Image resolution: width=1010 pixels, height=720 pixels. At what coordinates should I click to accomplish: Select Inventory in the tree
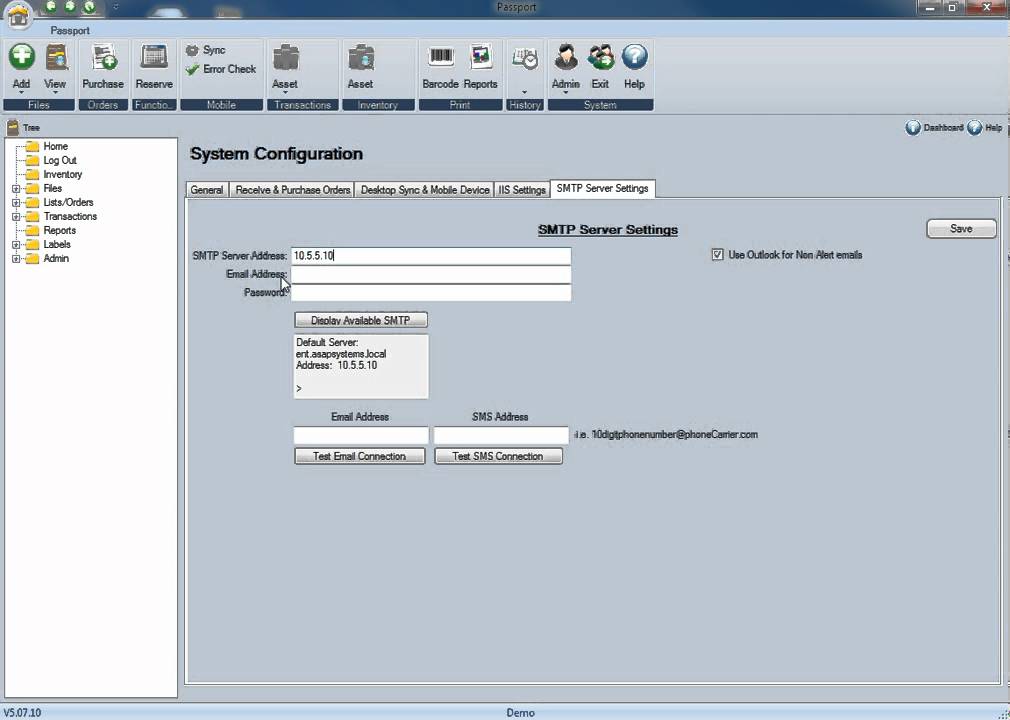pyautogui.click(x=62, y=175)
